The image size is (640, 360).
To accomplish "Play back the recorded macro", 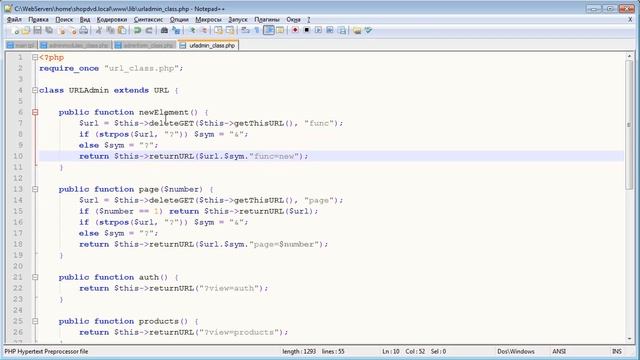I will pyautogui.click(x=318, y=30).
